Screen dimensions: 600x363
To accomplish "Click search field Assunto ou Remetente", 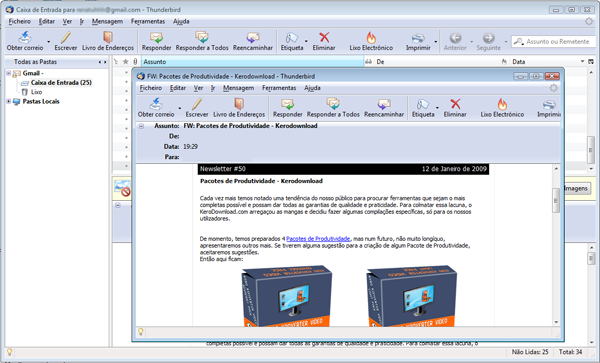I will [553, 41].
